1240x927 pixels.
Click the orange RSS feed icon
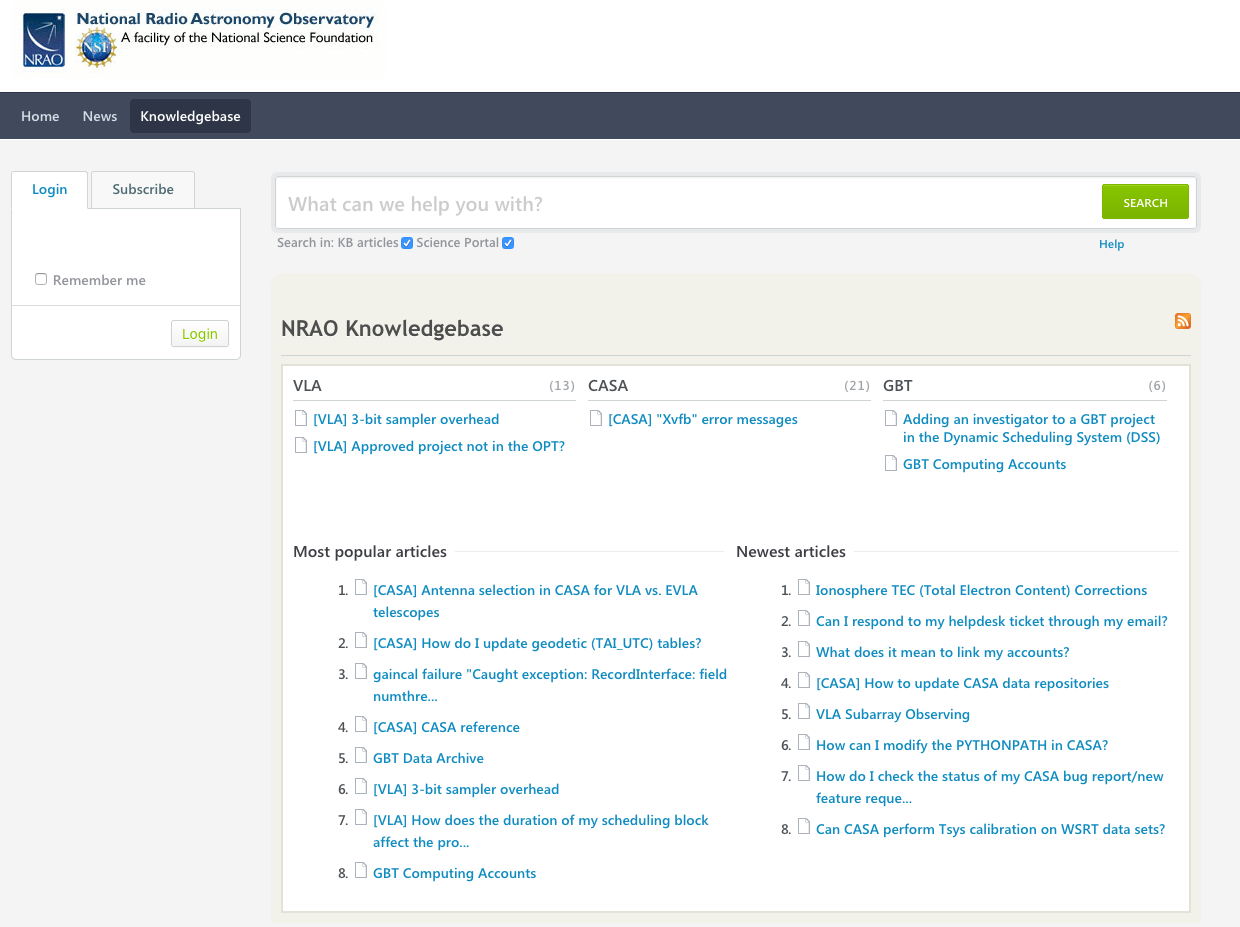pyautogui.click(x=1183, y=321)
